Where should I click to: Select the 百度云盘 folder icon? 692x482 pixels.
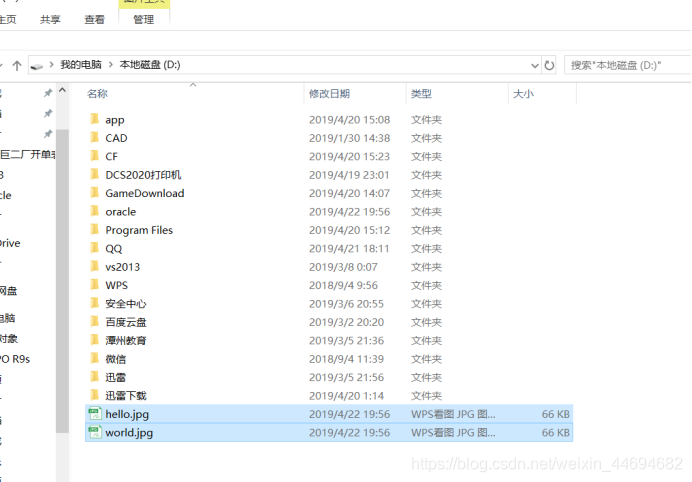click(x=94, y=322)
